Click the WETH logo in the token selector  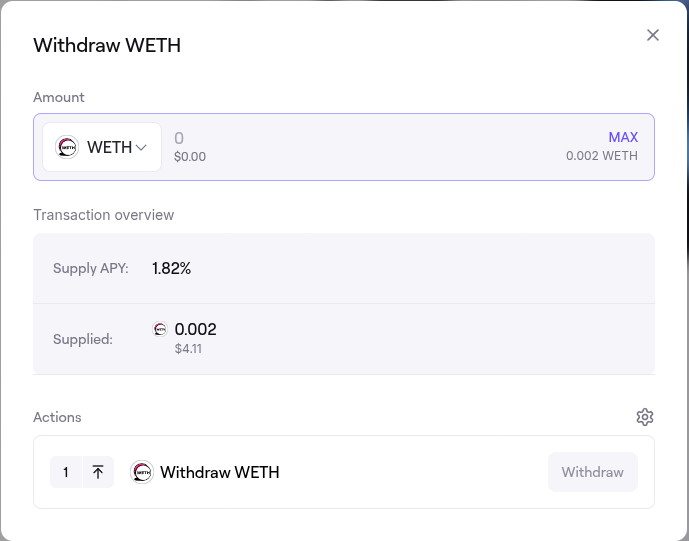tap(67, 147)
